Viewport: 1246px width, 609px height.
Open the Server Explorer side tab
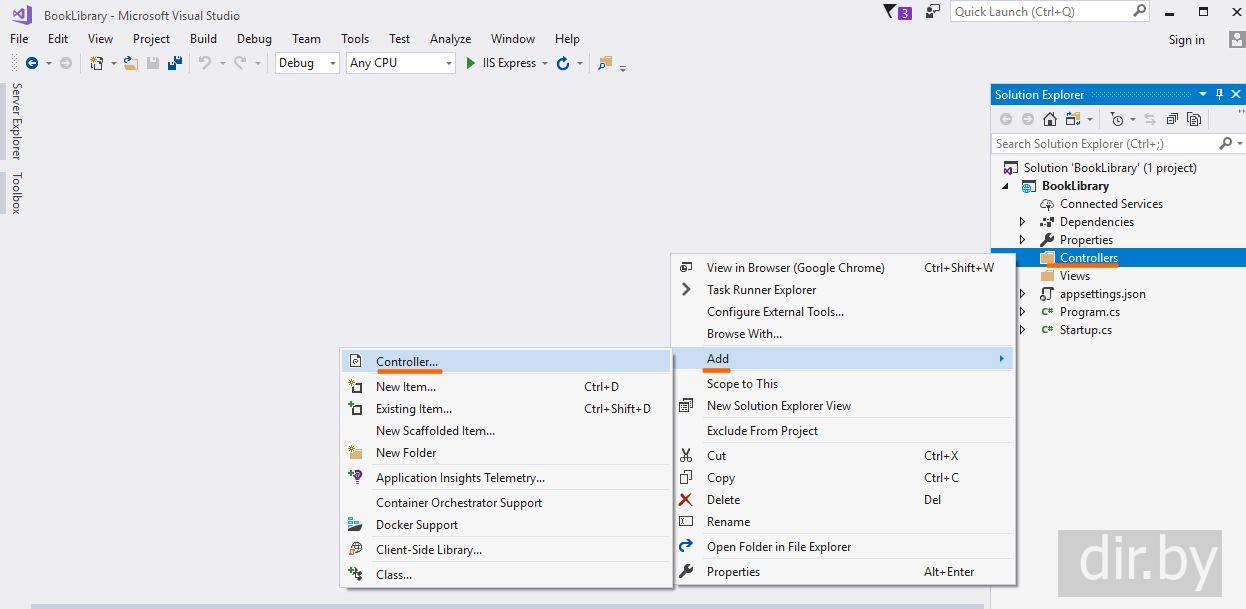(16, 121)
